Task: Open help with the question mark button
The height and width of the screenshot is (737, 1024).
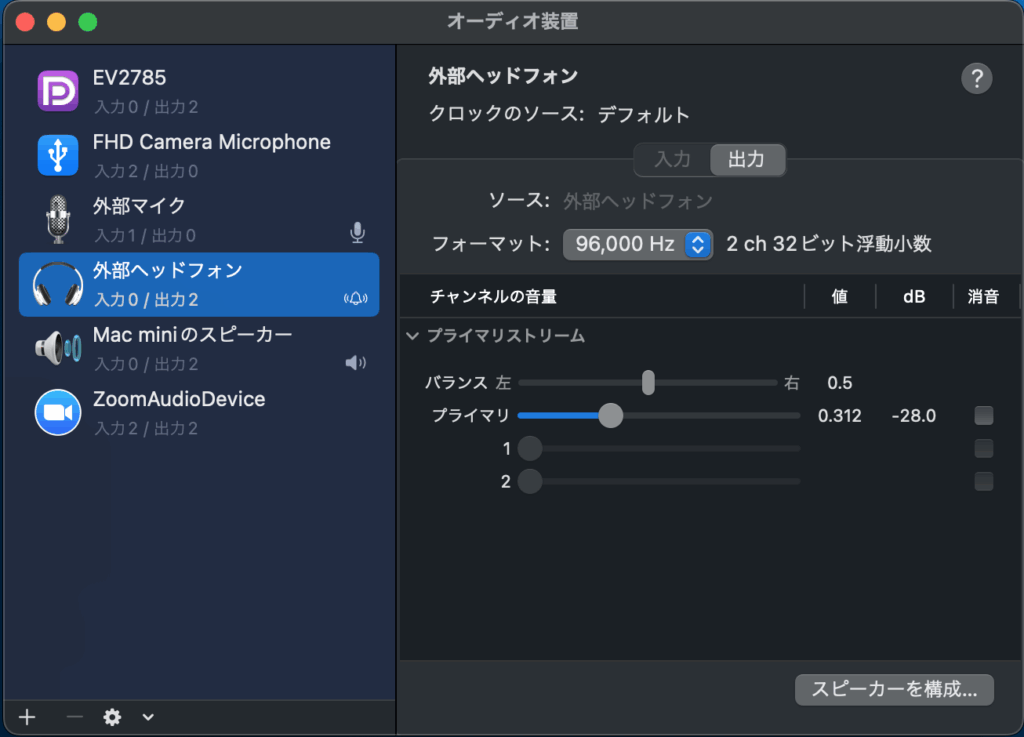Action: 976,79
